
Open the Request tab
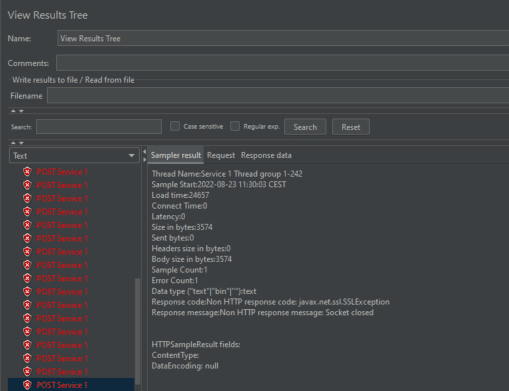tap(221, 155)
